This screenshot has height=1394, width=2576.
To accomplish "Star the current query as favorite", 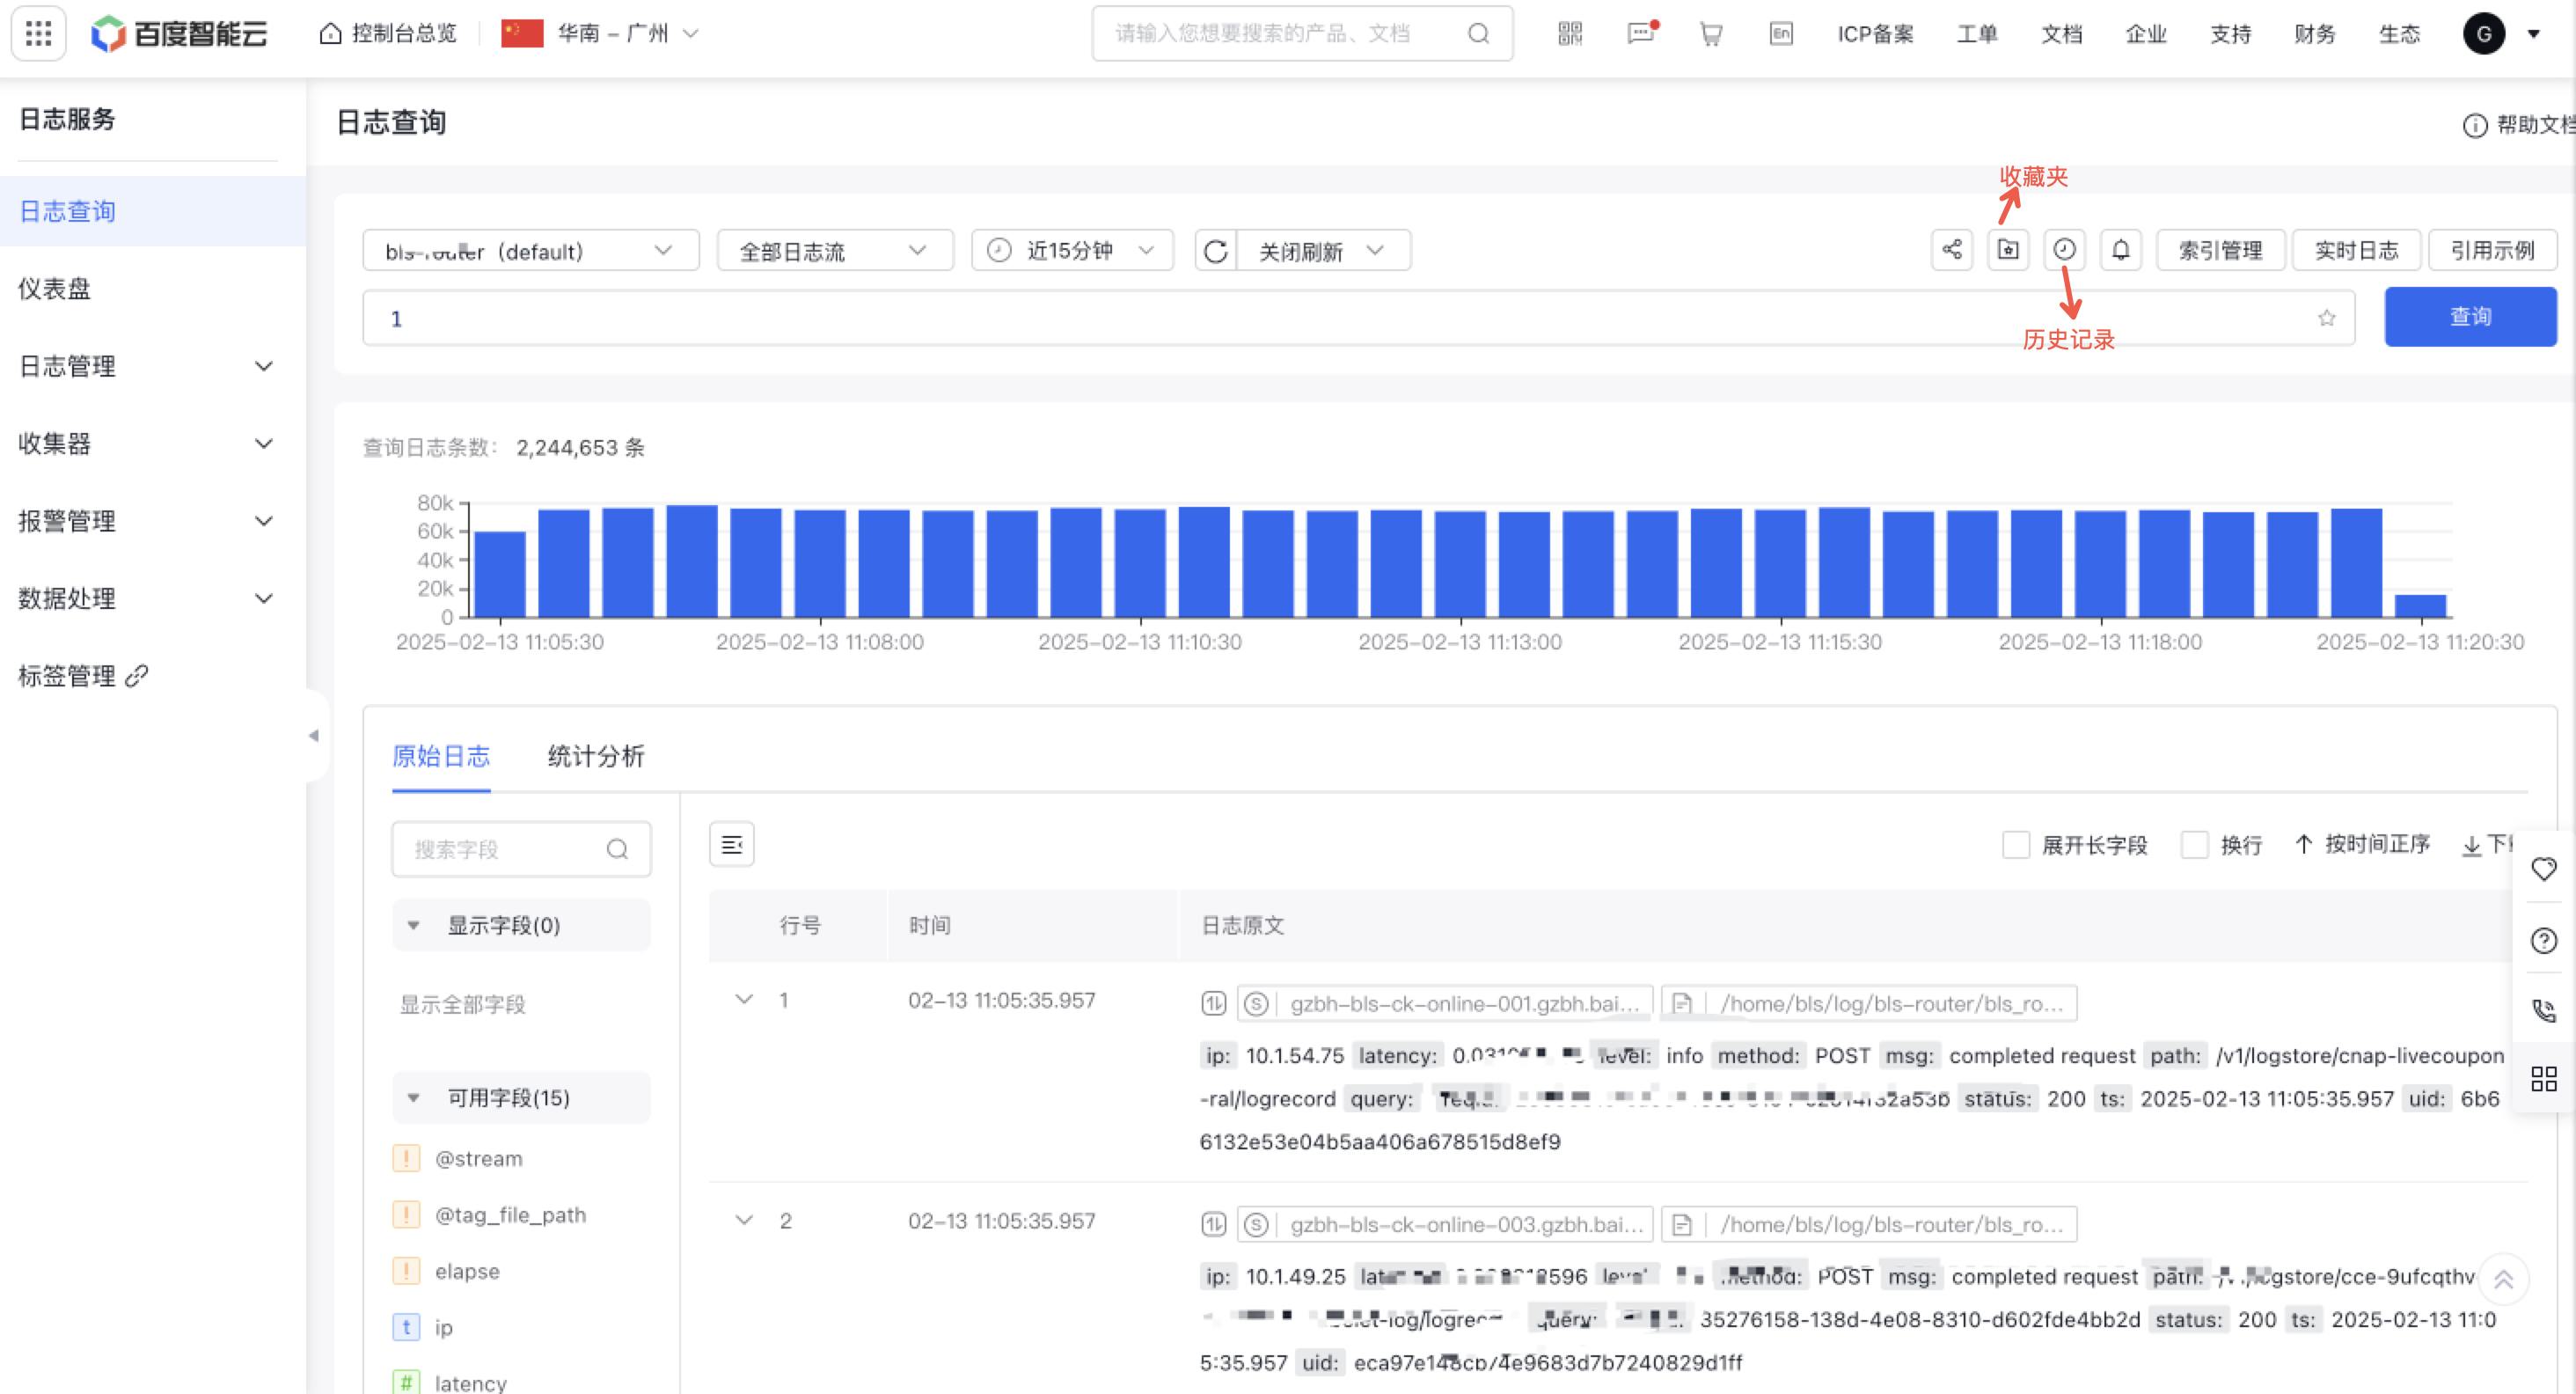I will (x=2327, y=318).
